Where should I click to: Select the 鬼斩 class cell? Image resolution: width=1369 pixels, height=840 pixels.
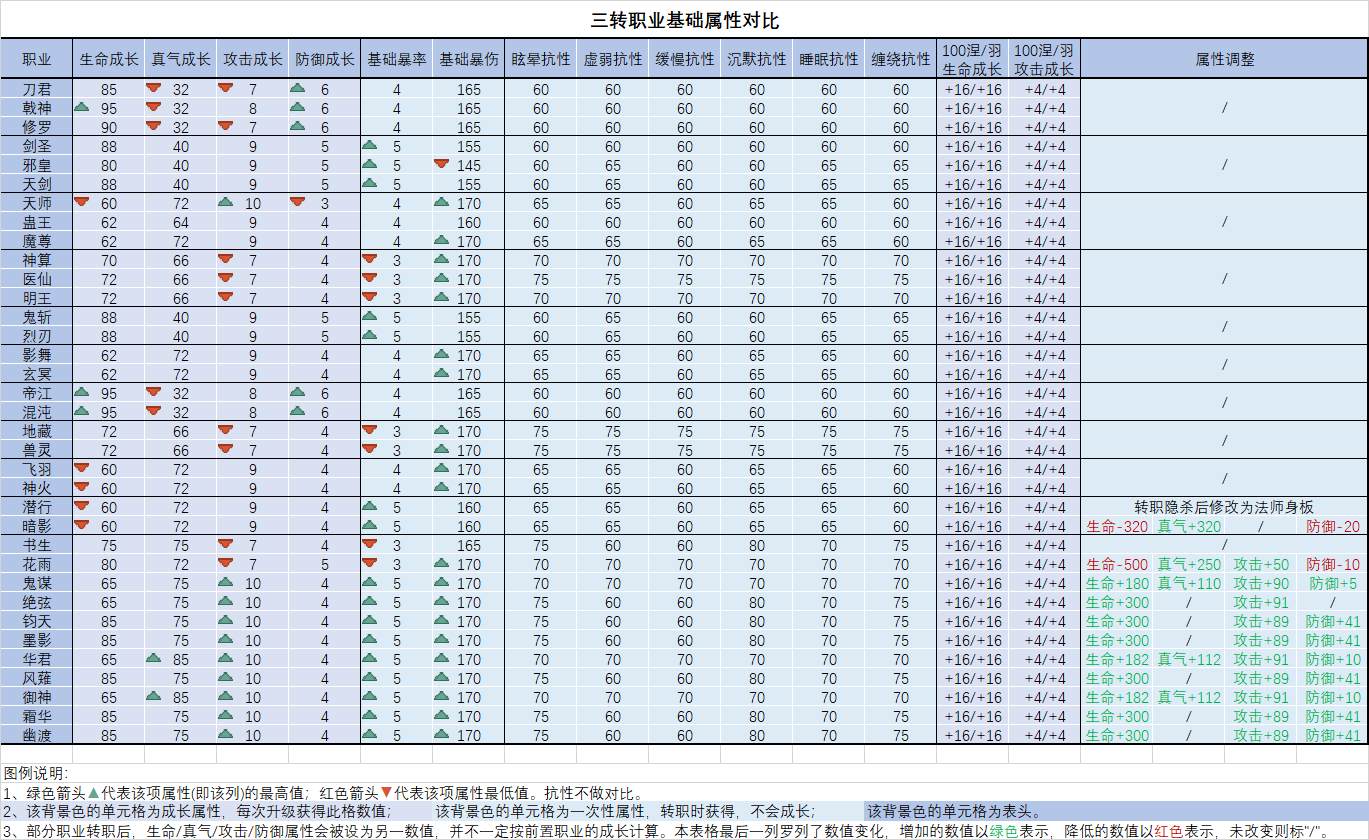pos(37,317)
